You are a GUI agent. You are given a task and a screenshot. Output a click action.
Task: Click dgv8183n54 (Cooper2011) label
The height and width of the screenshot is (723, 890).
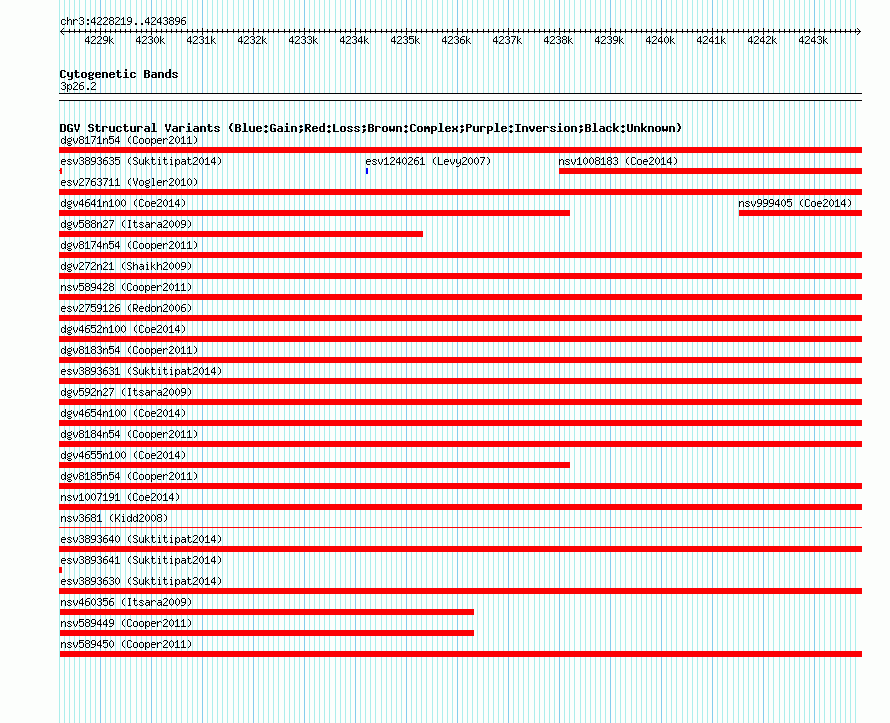(x=129, y=350)
